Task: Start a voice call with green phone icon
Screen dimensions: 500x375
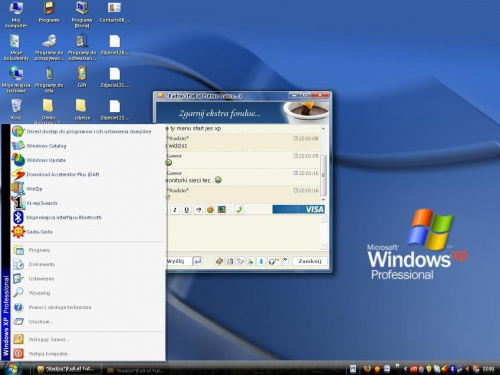Action: tap(239, 210)
